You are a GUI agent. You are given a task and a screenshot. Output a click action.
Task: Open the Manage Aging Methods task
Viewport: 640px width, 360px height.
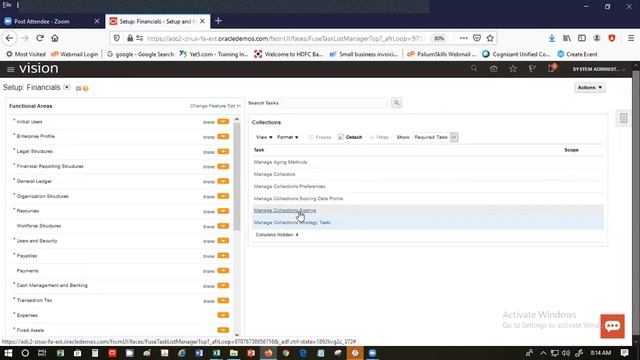[x=280, y=162]
